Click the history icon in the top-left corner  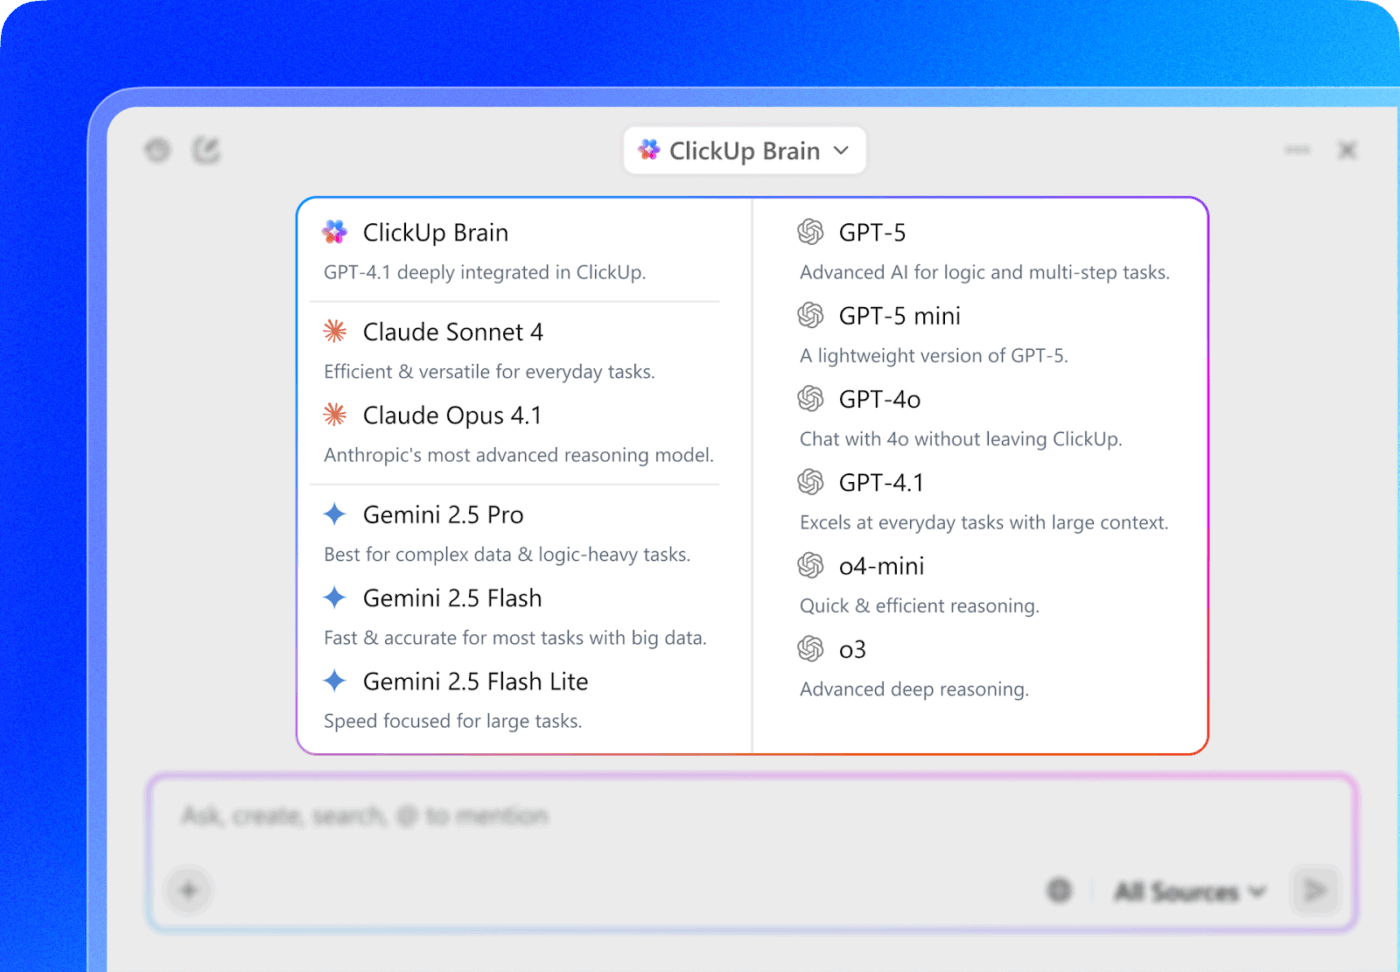157,149
